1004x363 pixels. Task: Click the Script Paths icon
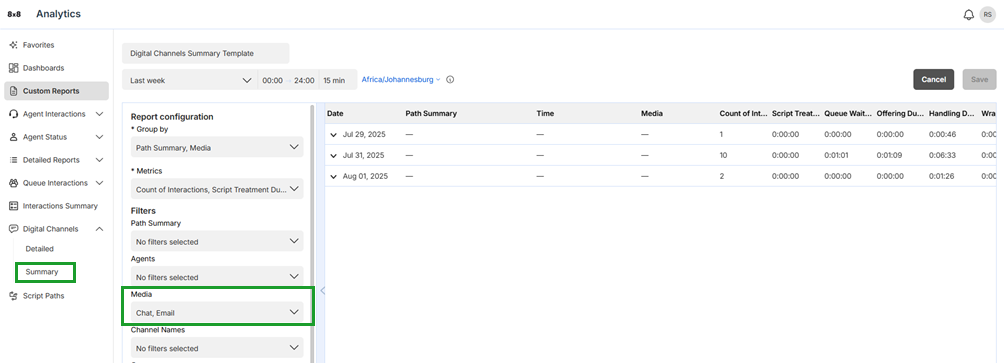(13, 296)
